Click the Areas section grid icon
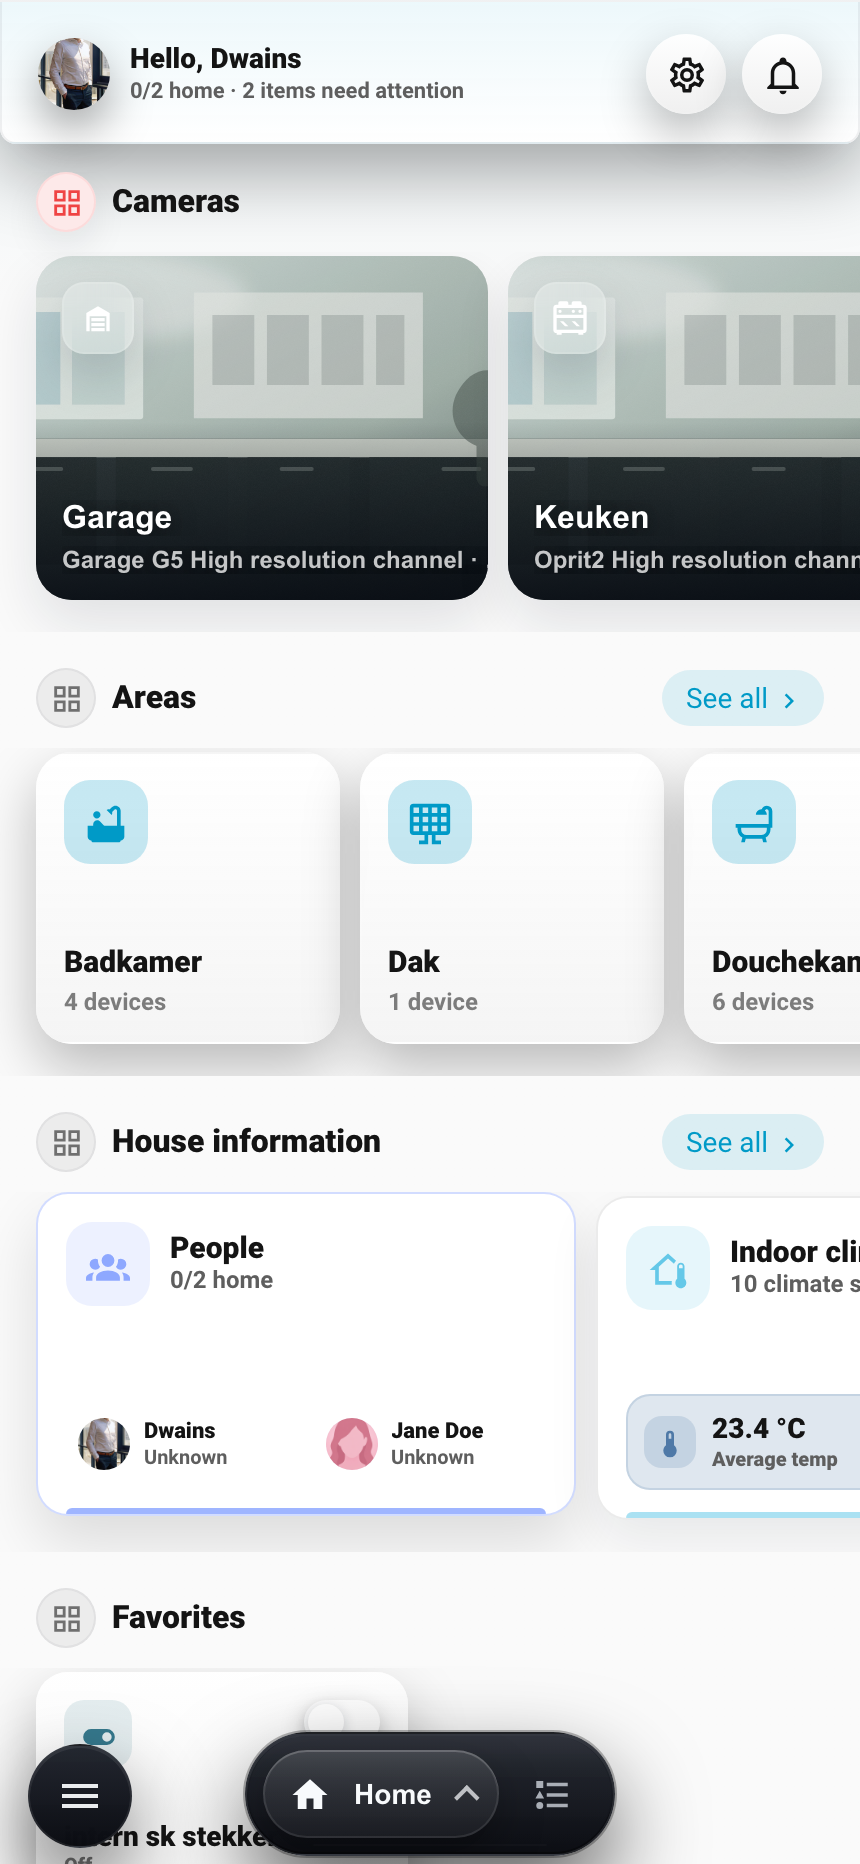The height and width of the screenshot is (1864, 860). coord(67,698)
